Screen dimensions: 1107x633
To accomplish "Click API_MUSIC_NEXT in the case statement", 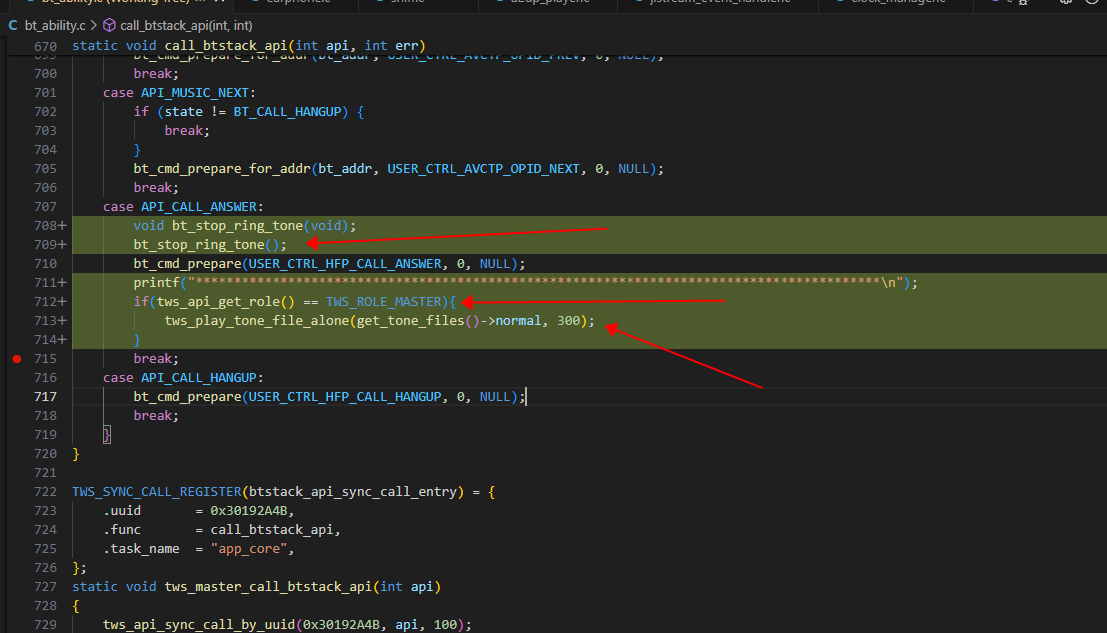I will [195, 92].
